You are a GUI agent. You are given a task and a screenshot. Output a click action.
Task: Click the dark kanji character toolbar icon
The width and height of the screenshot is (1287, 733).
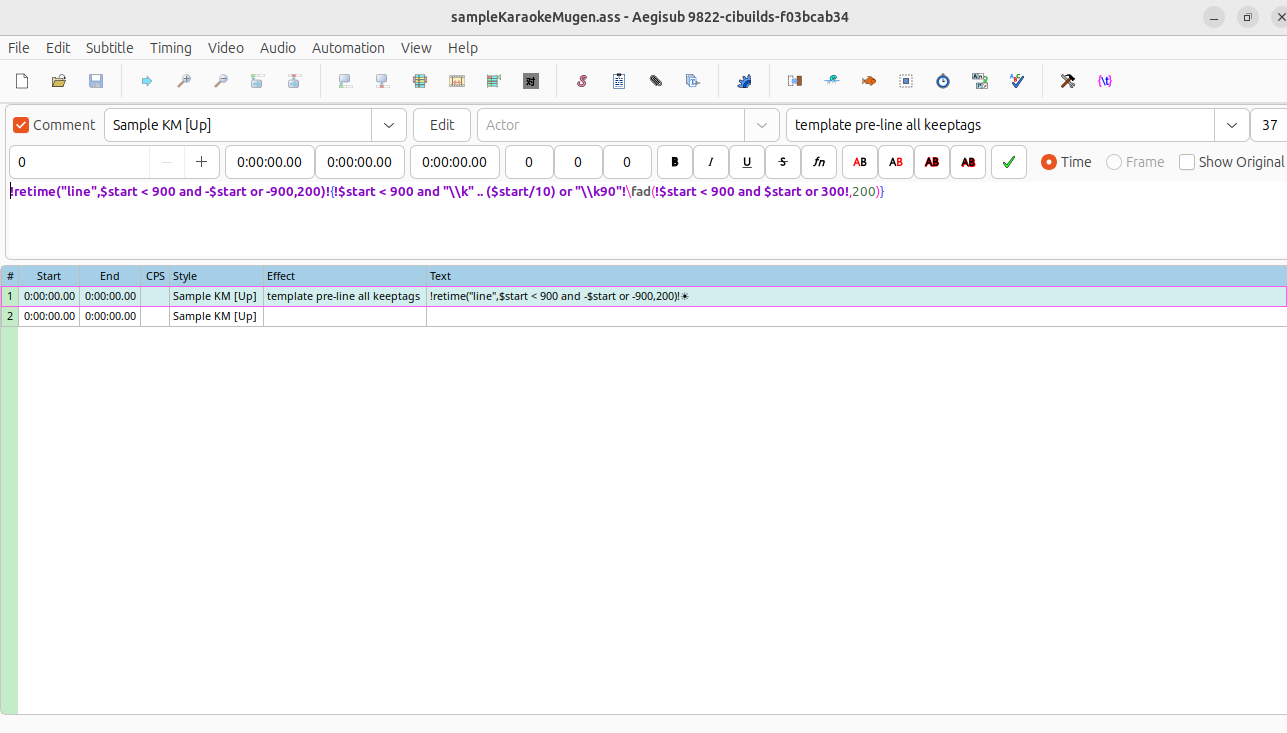coord(531,81)
